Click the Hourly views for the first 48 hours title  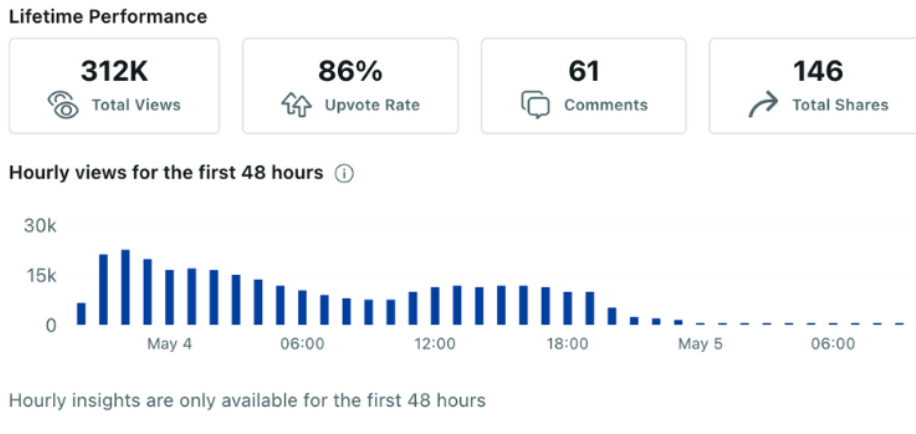pyautogui.click(x=166, y=173)
